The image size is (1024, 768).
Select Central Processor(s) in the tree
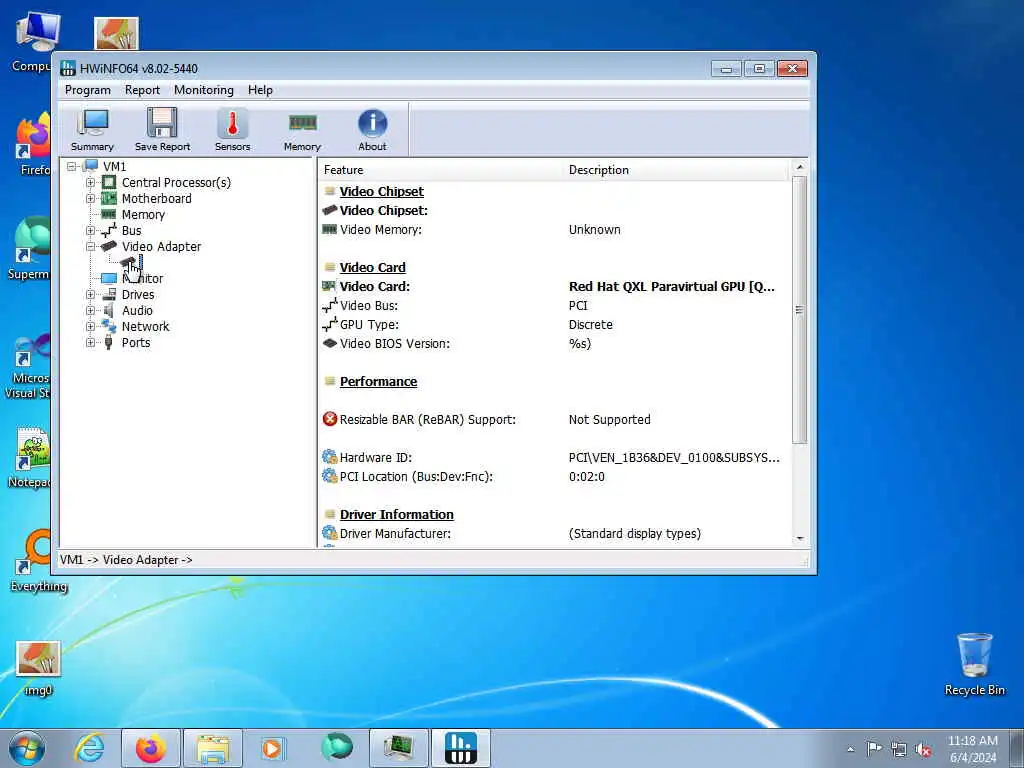pyautogui.click(x=176, y=183)
